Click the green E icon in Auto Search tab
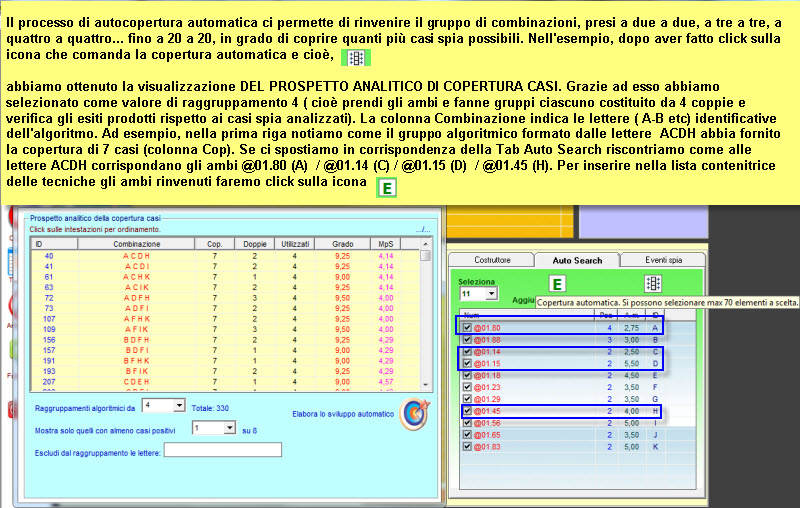Screen dimensions: 800x508 click(557, 284)
